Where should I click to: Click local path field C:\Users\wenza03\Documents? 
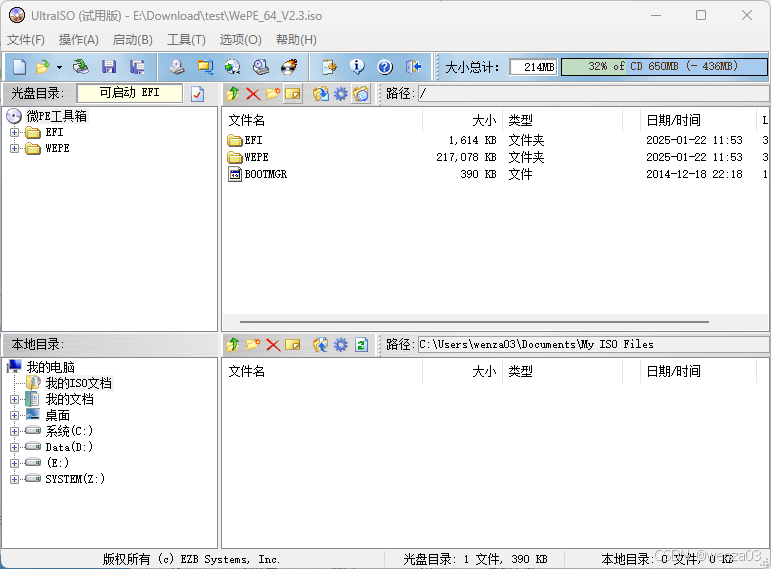[x=593, y=344]
